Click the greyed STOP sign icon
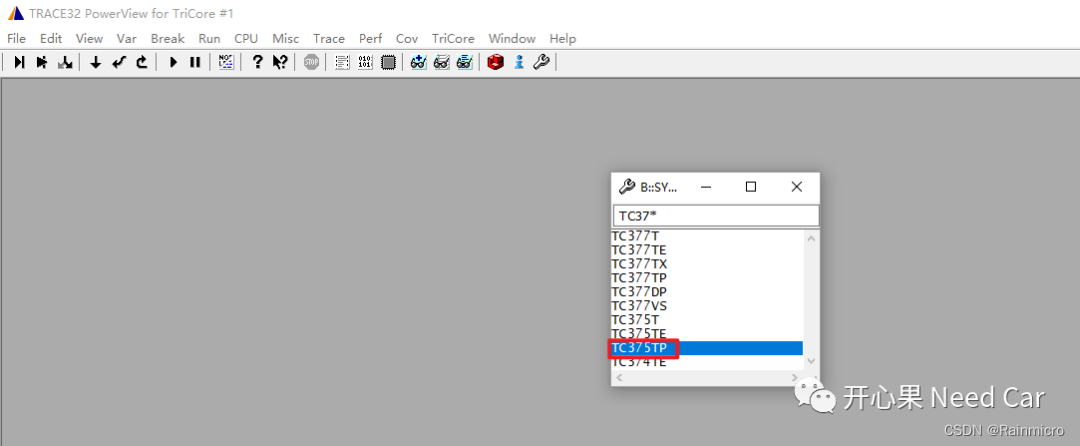The height and width of the screenshot is (446, 1080). [x=311, y=63]
